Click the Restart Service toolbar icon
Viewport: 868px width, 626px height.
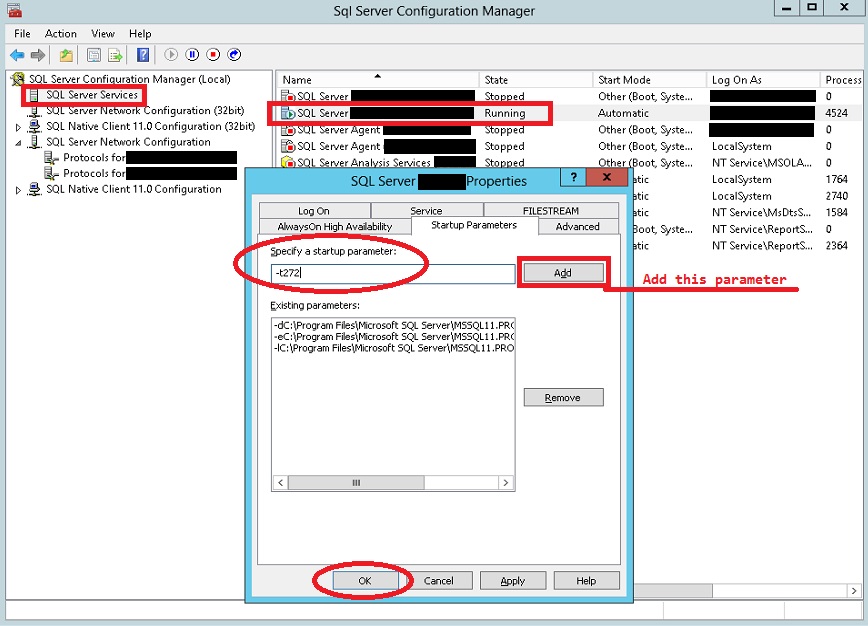tap(234, 54)
